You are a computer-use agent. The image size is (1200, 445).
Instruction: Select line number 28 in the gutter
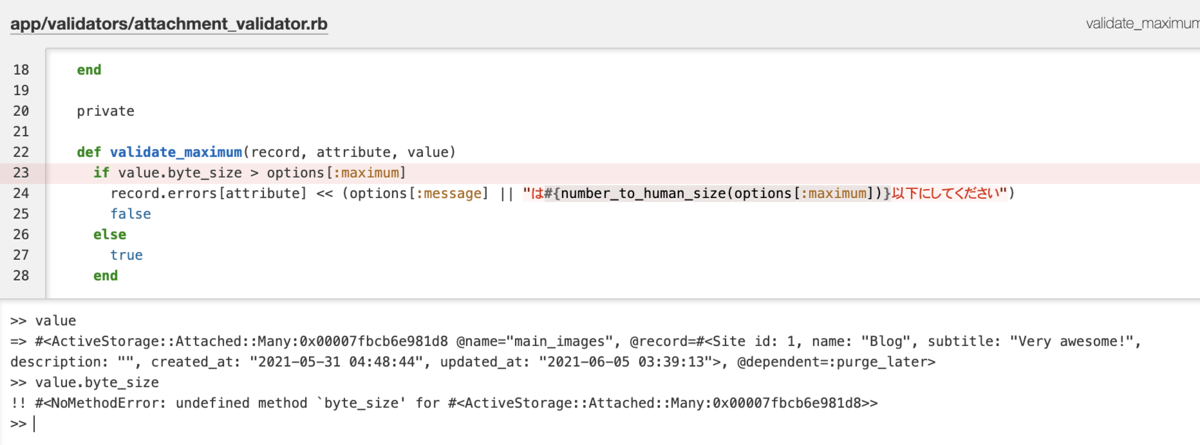point(22,275)
